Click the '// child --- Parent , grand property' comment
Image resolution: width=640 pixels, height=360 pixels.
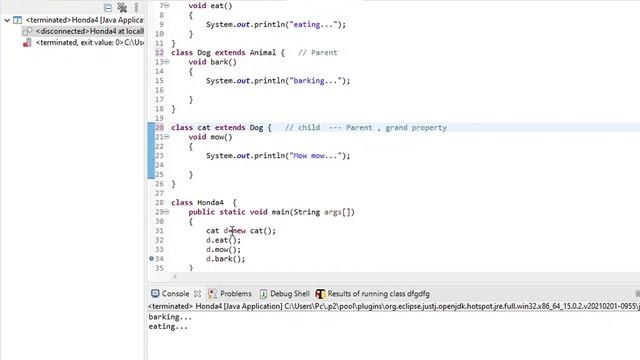[x=366, y=128]
